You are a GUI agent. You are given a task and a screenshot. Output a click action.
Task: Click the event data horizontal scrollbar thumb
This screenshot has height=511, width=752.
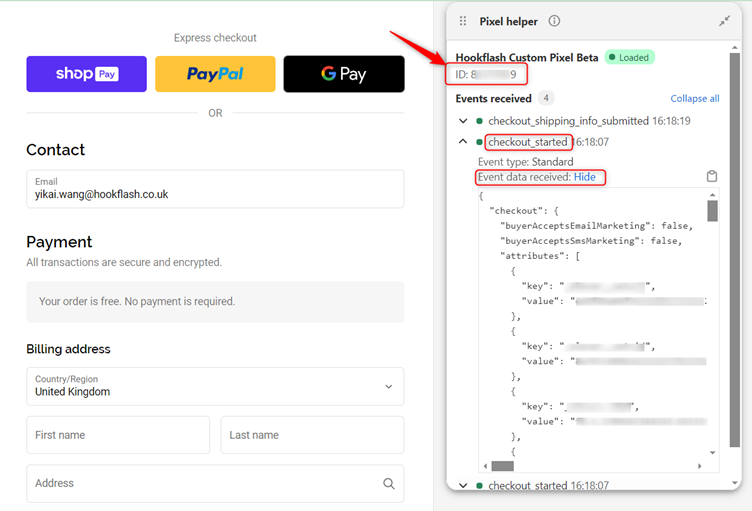(x=503, y=466)
